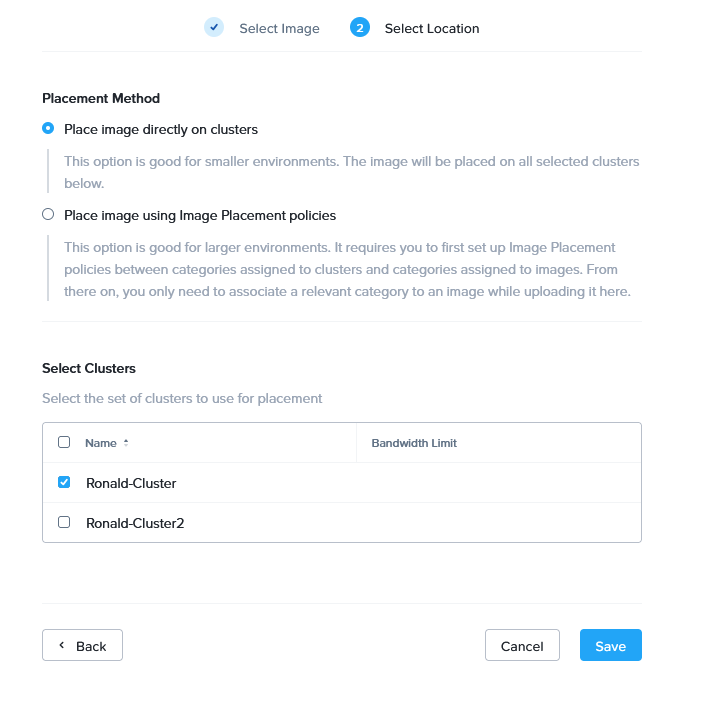Go to the Select Image step label
Image resolution: width=722 pixels, height=712 pixels.
[x=279, y=29]
